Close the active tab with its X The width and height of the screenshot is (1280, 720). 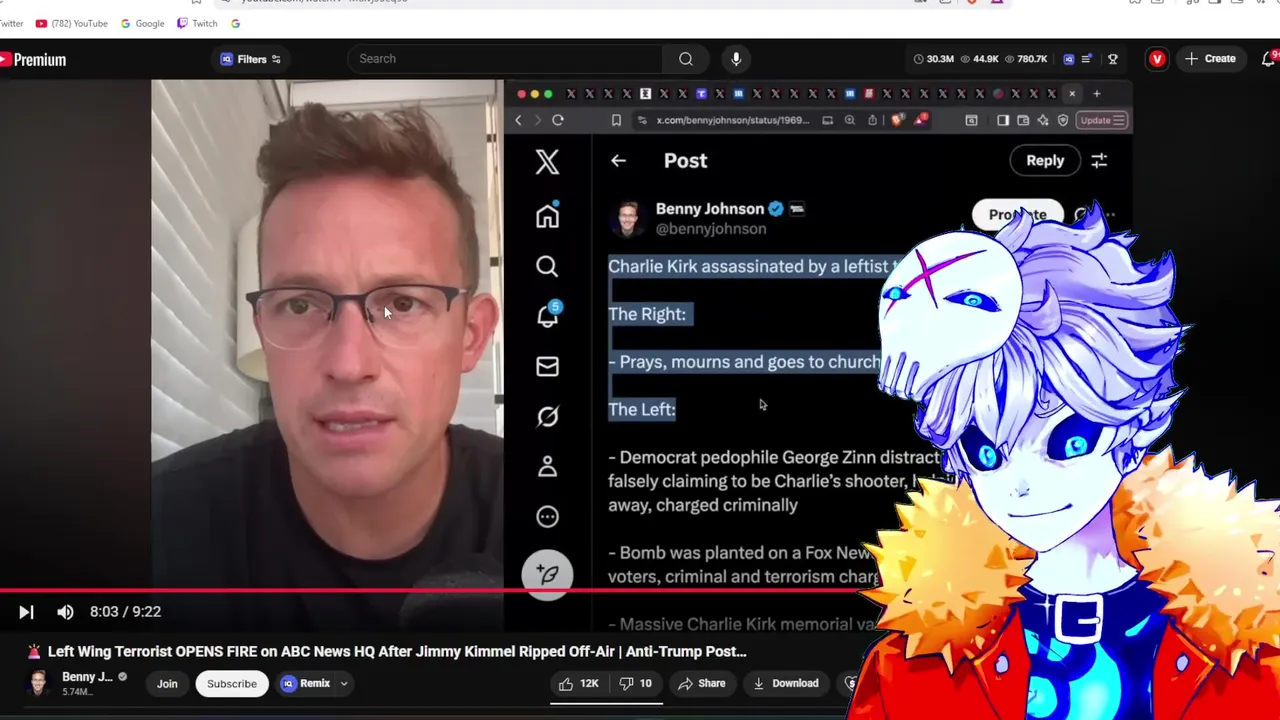[1072, 94]
